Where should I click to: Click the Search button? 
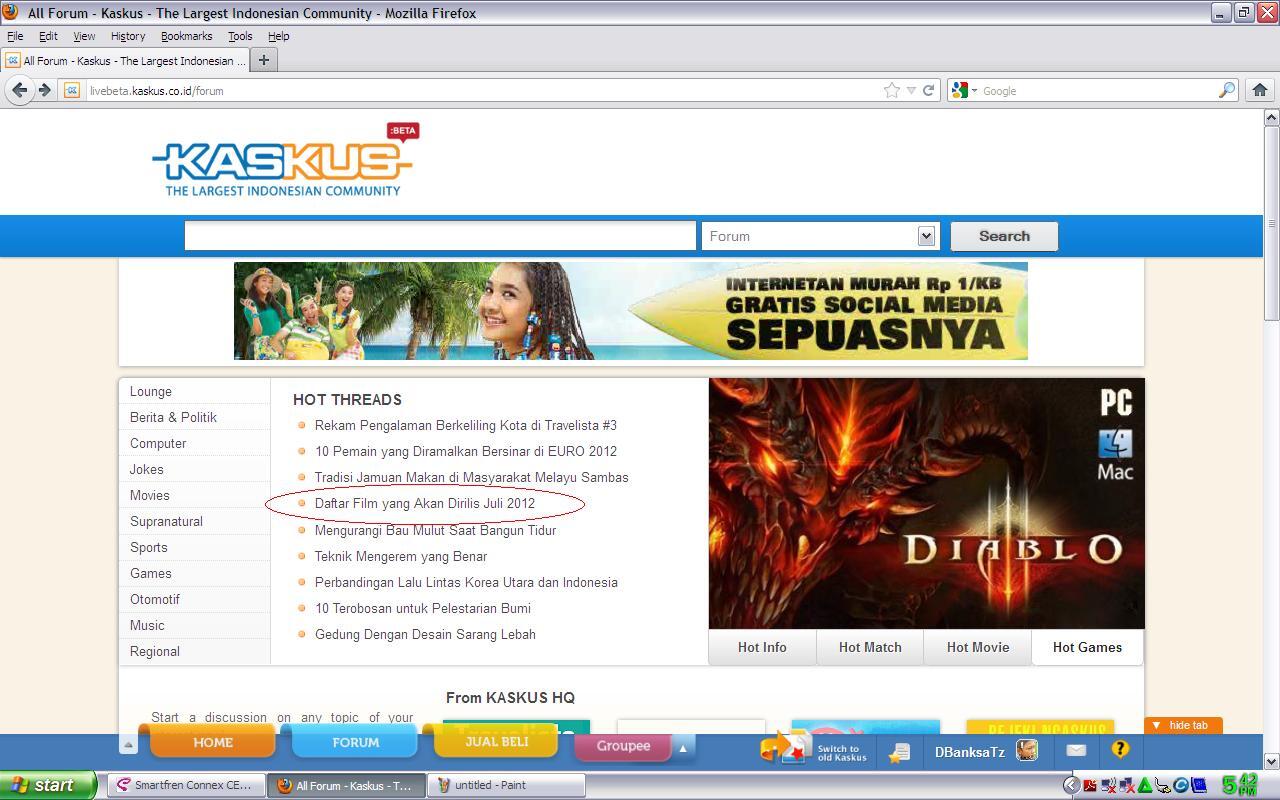pos(1004,236)
